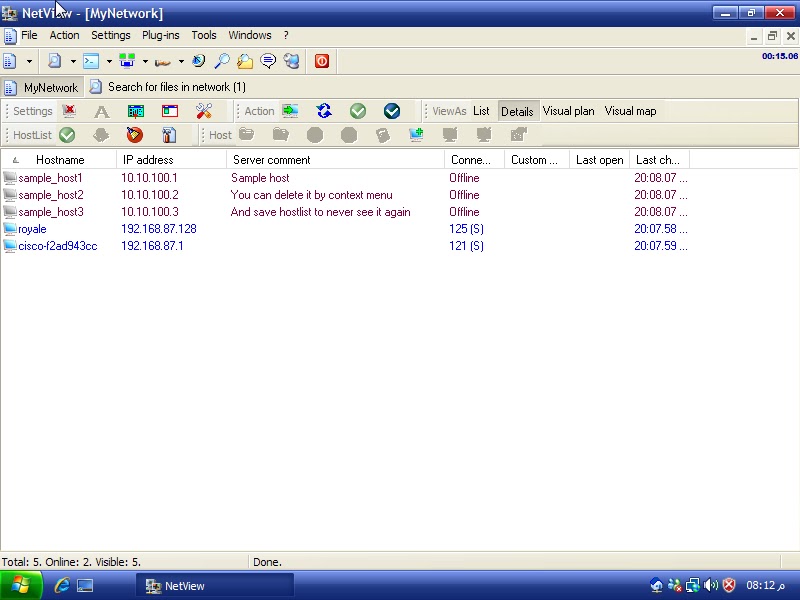Open the Tools options with wrench icon
Screen dimensions: 800x600
click(204, 111)
